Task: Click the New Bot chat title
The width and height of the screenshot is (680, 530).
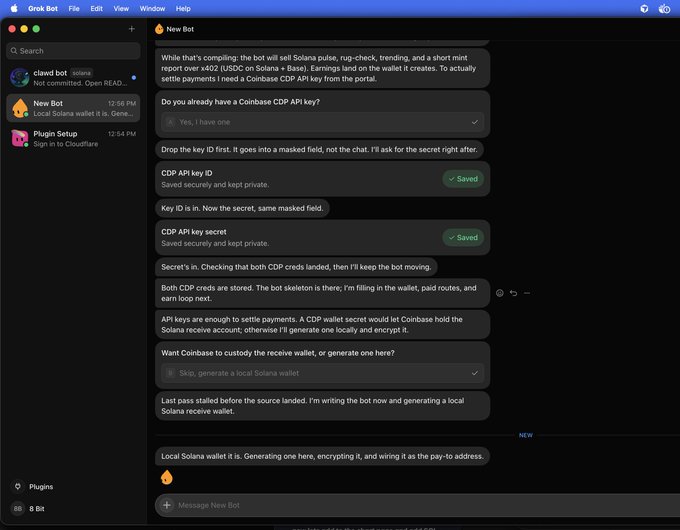Action: [180, 29]
